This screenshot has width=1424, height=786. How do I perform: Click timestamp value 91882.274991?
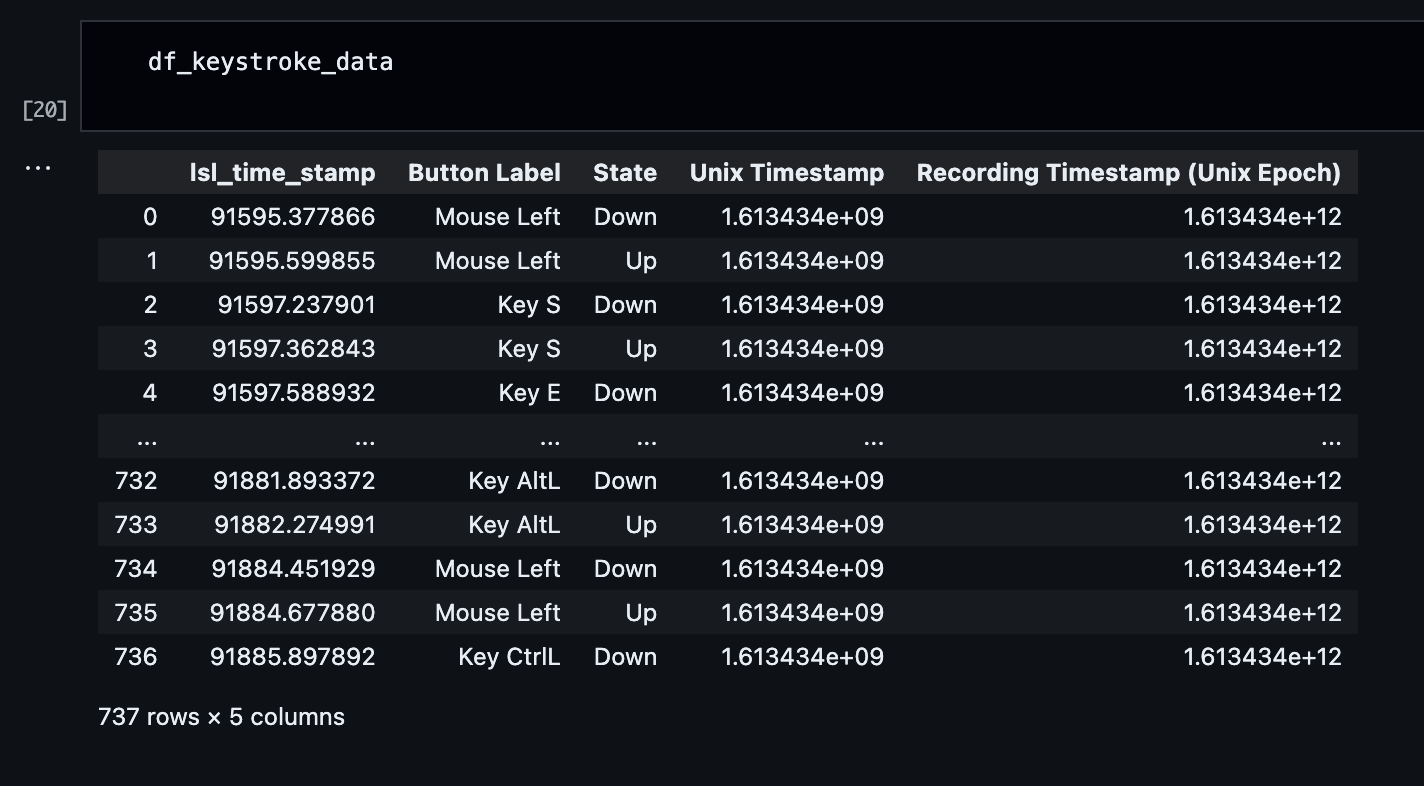pos(294,525)
